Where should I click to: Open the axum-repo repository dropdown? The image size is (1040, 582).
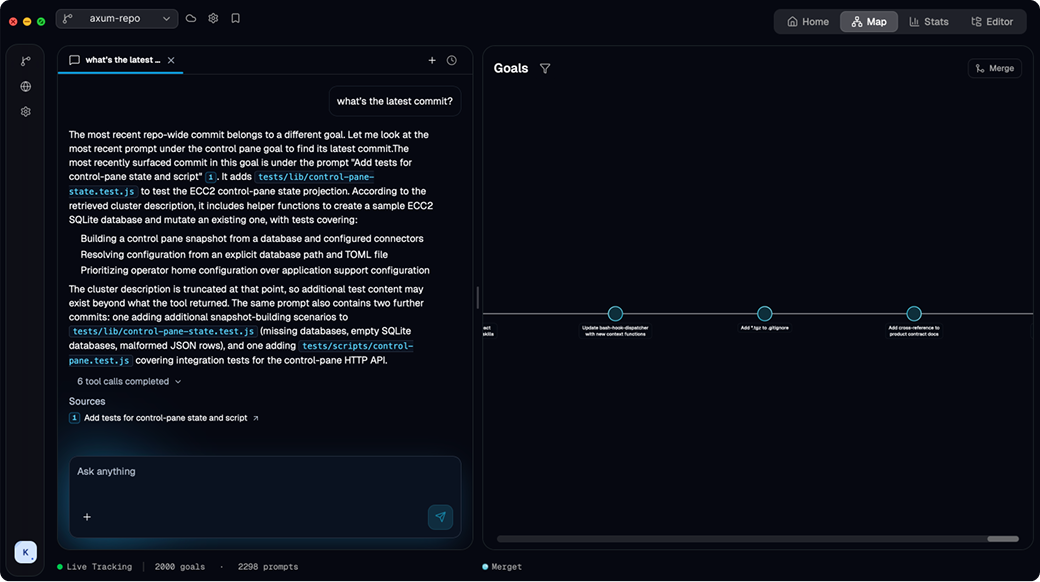pos(117,19)
